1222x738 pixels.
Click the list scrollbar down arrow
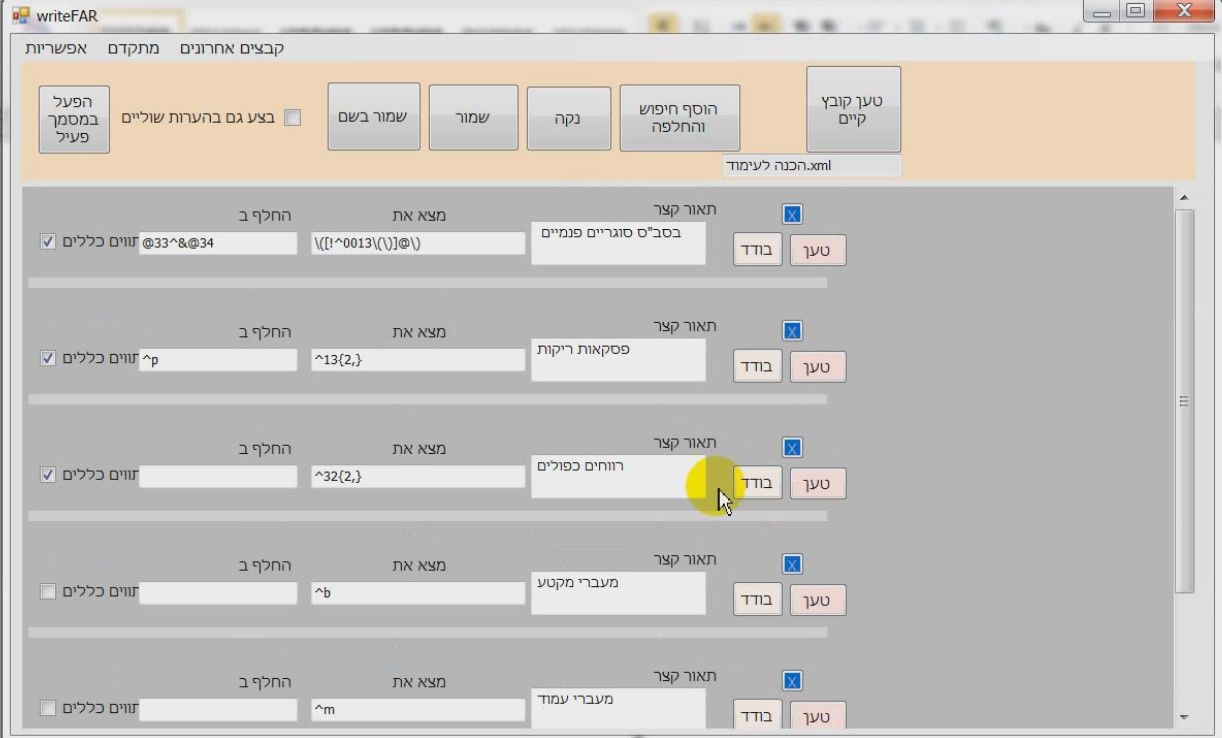click(x=1184, y=718)
